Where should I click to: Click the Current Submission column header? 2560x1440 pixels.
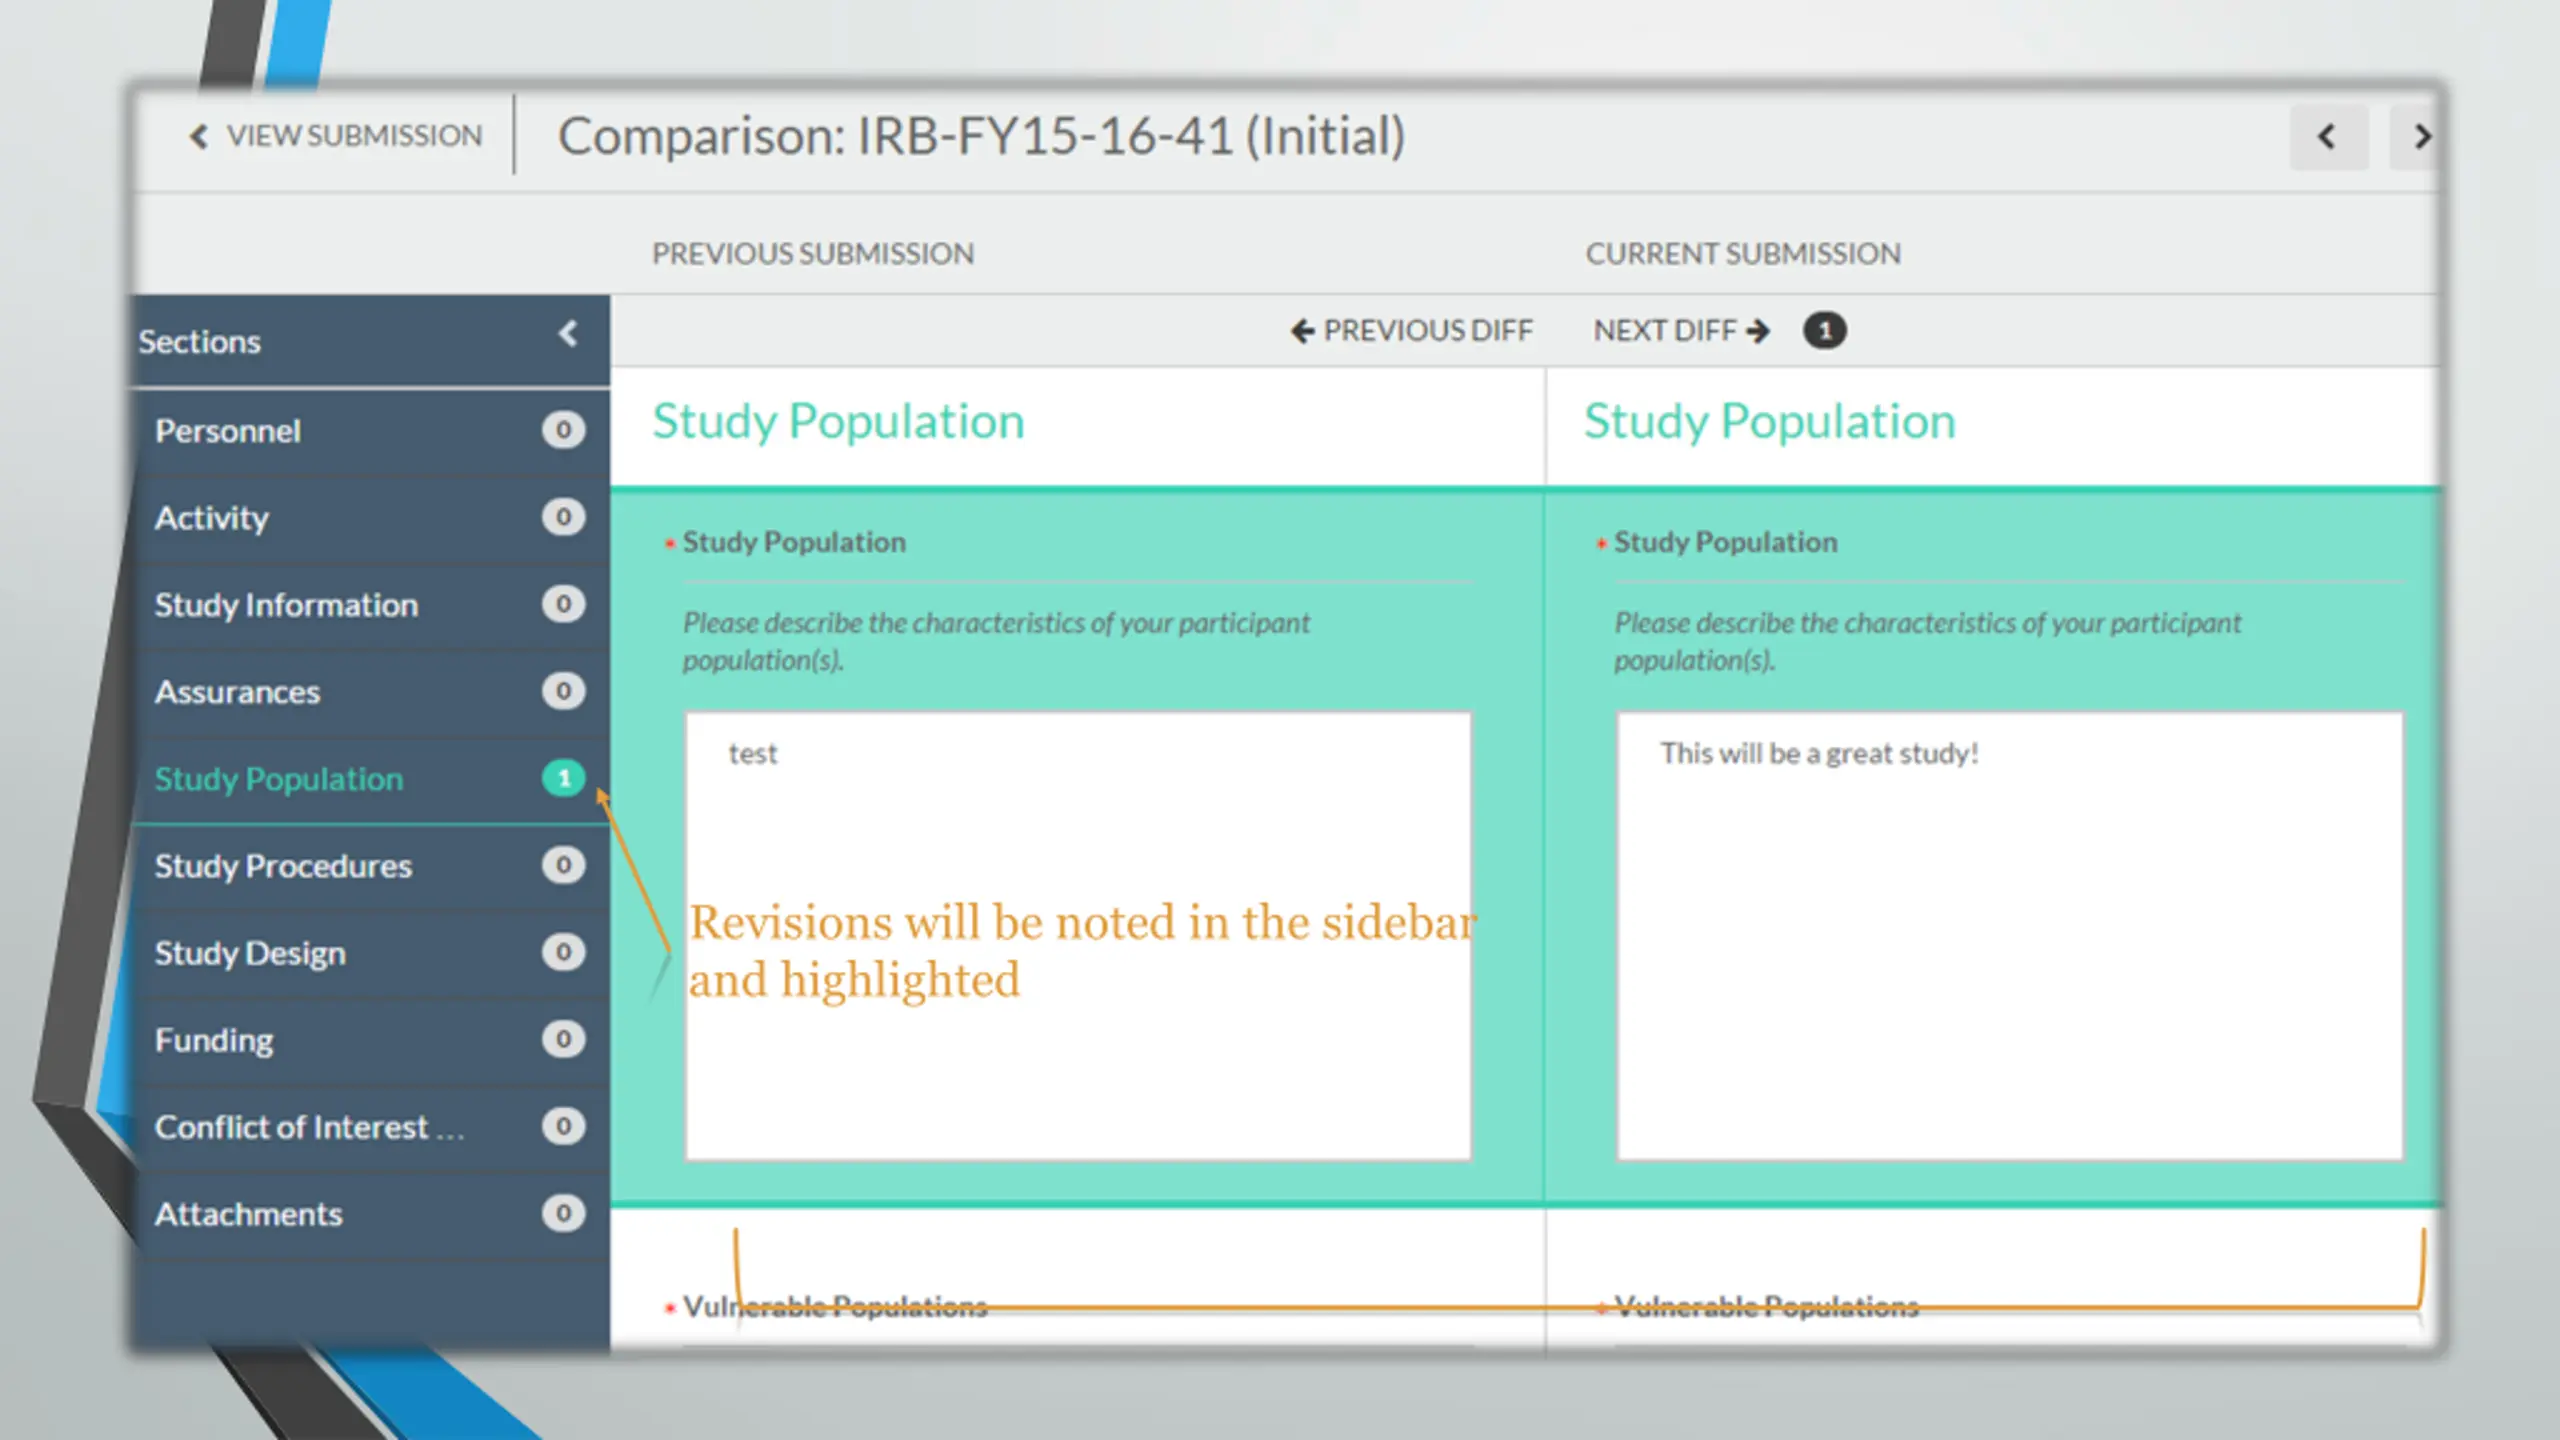pyautogui.click(x=1743, y=254)
